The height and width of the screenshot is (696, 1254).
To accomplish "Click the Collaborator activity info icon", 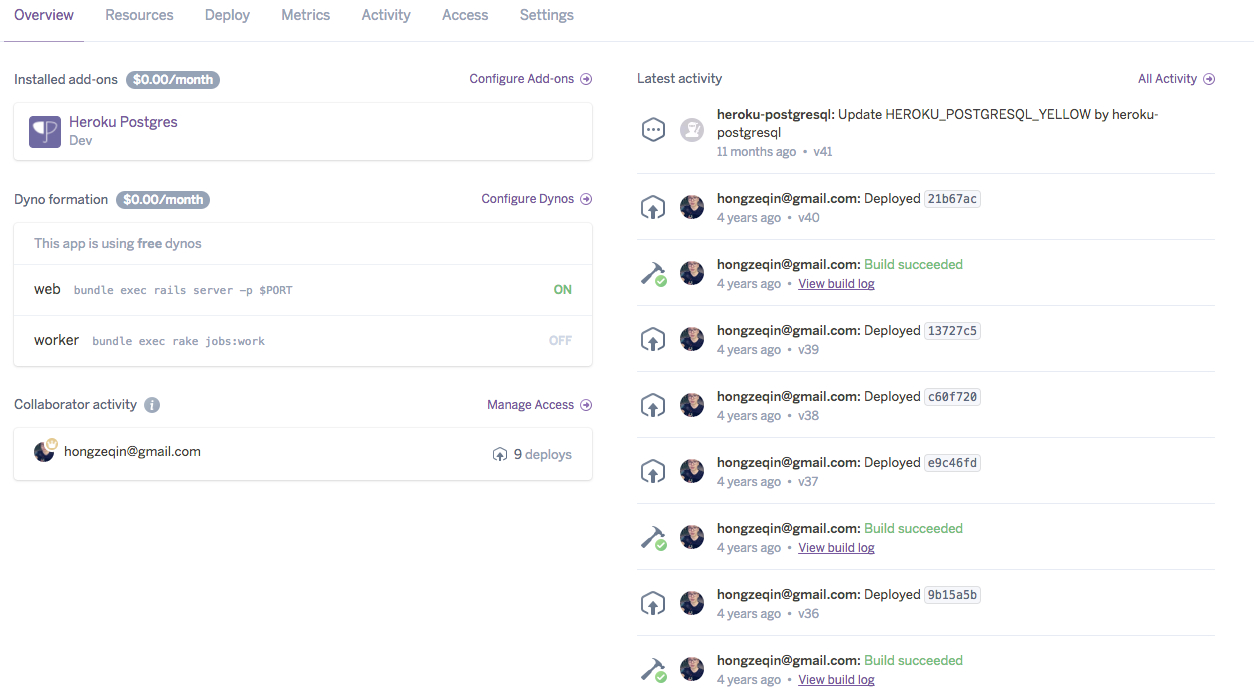I will click(152, 405).
